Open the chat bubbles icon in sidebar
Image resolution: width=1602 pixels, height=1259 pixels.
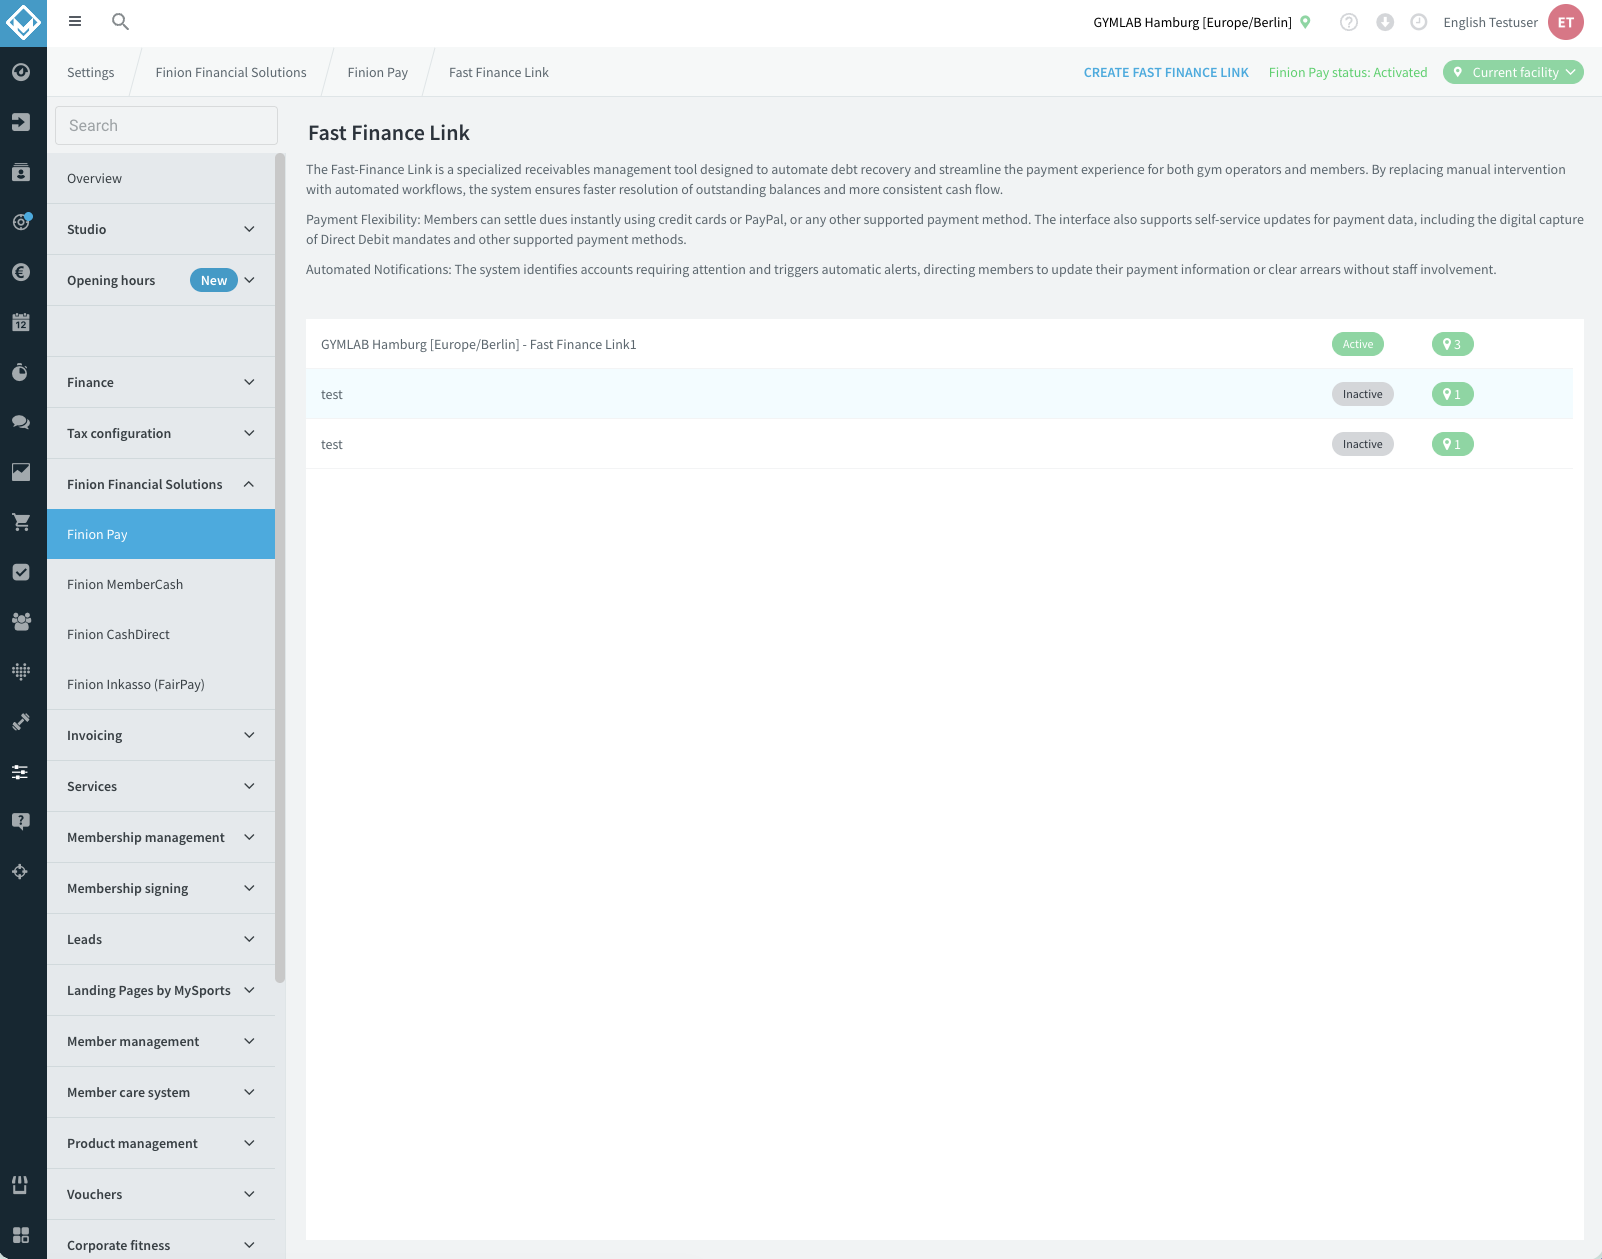coord(21,422)
